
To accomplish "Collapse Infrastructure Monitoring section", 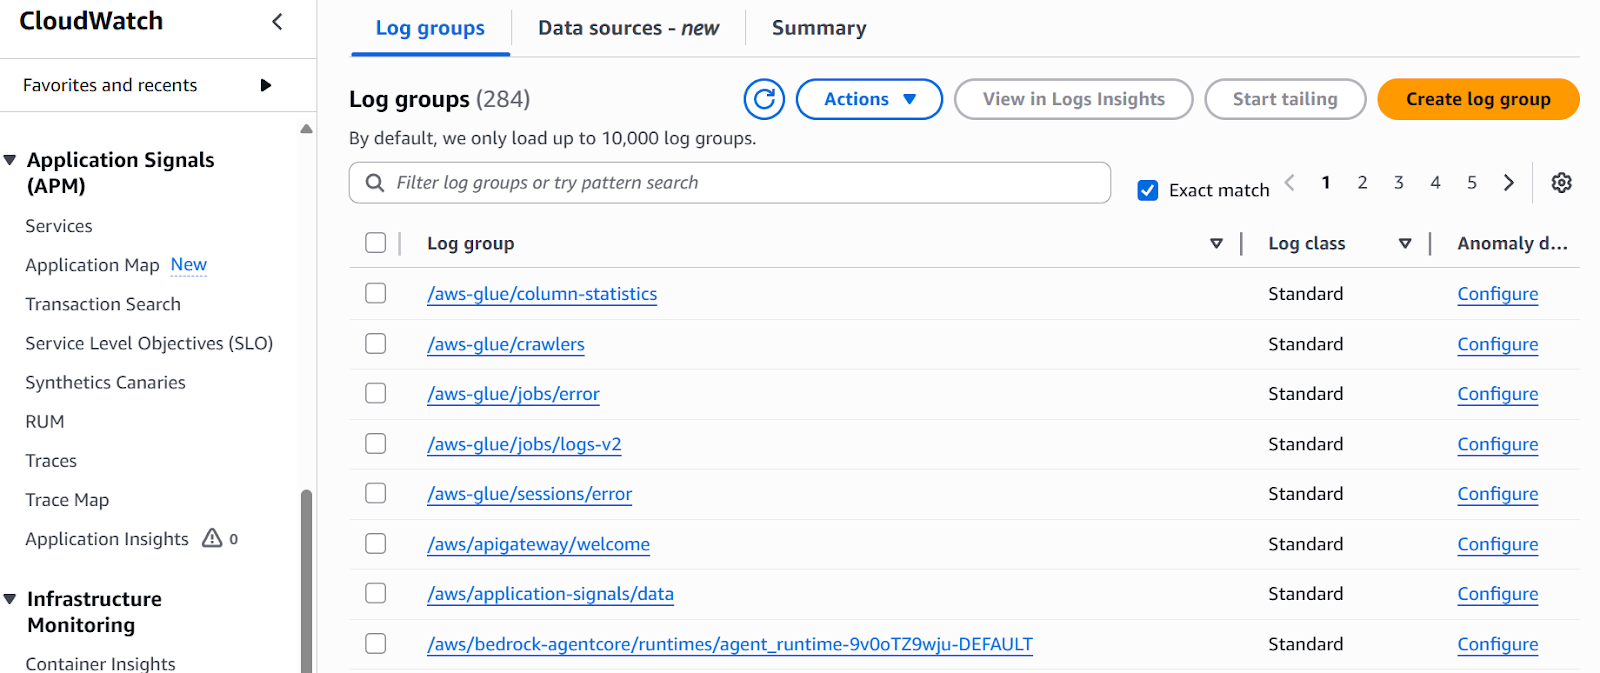I will [x=10, y=599].
